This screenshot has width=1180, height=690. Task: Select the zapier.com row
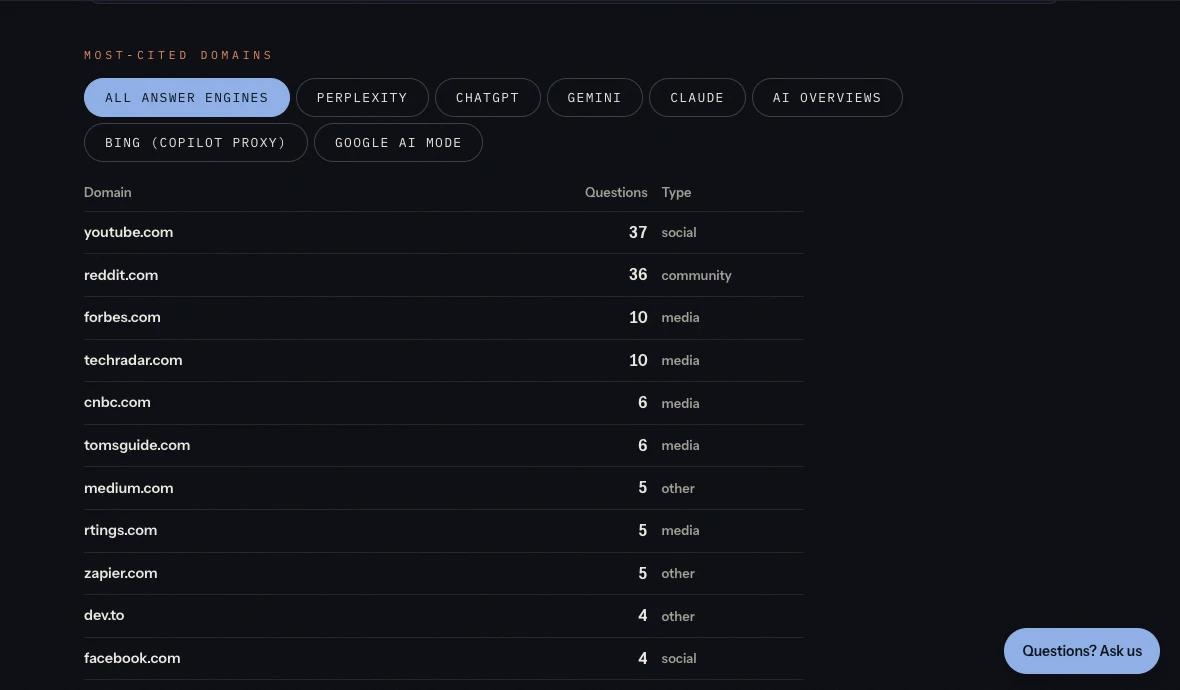tap(443, 573)
